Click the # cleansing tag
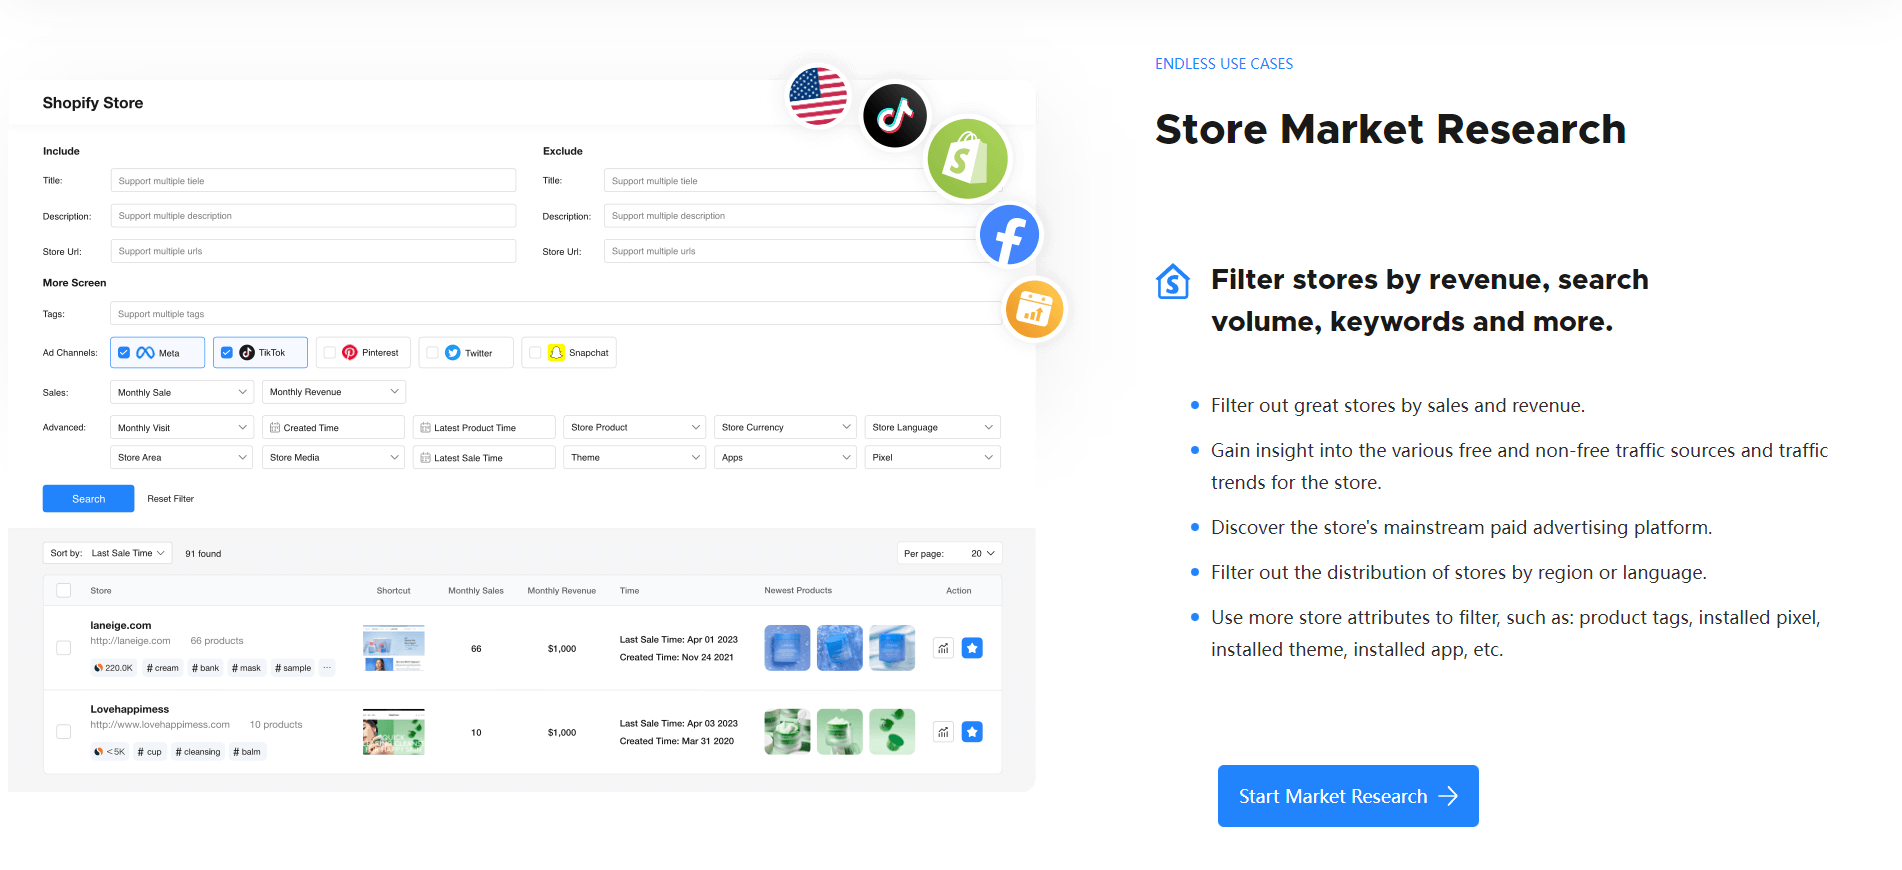The image size is (1902, 870). tap(198, 752)
